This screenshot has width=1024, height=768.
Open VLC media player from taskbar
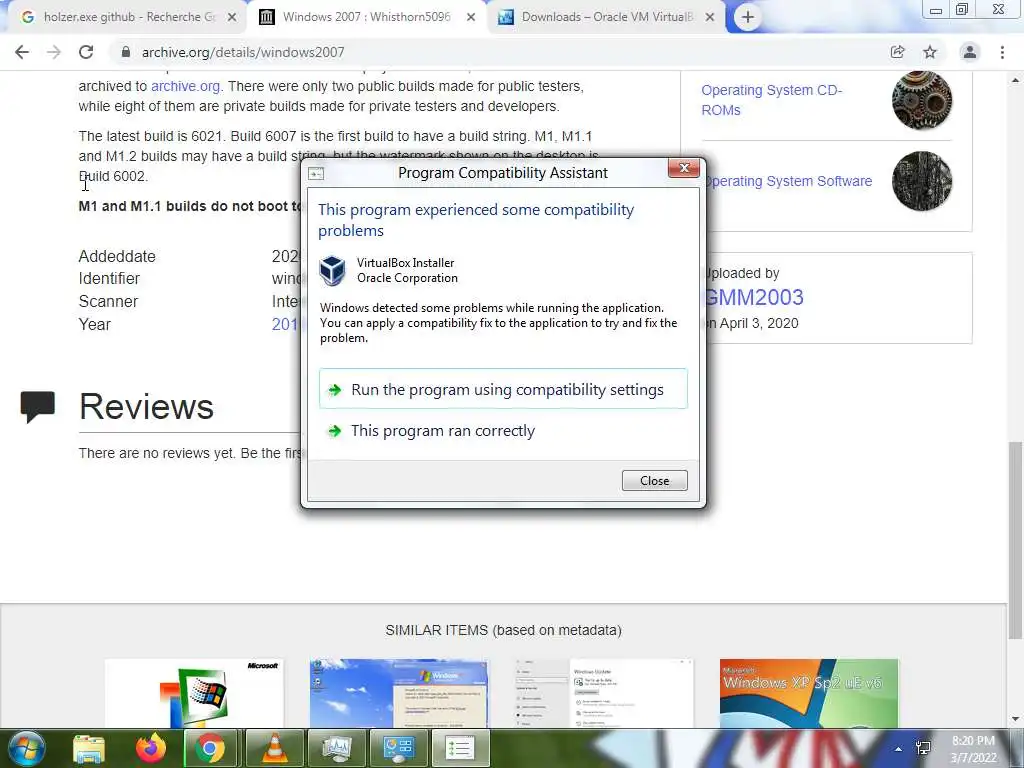[274, 748]
